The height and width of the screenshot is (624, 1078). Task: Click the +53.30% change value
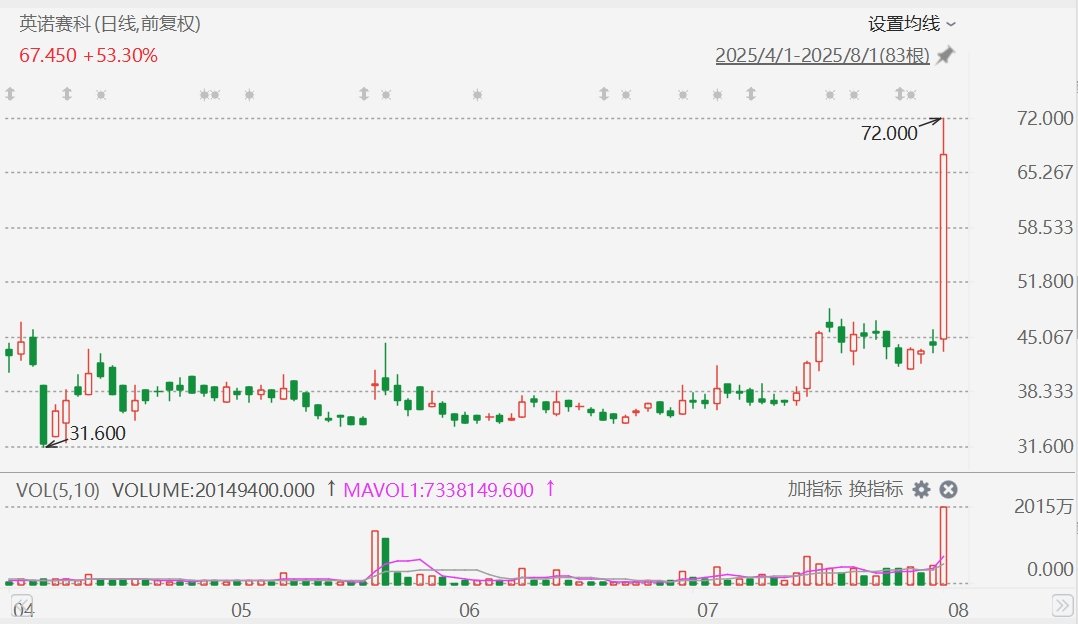(120, 56)
